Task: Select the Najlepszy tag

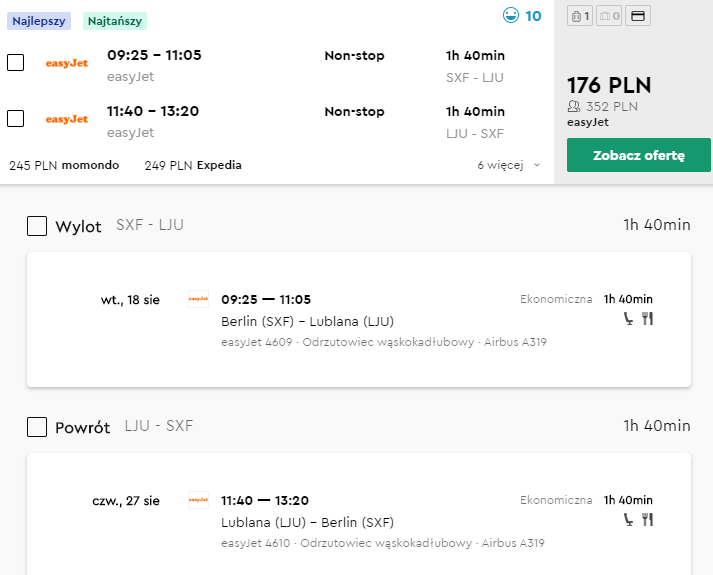Action: (x=37, y=20)
